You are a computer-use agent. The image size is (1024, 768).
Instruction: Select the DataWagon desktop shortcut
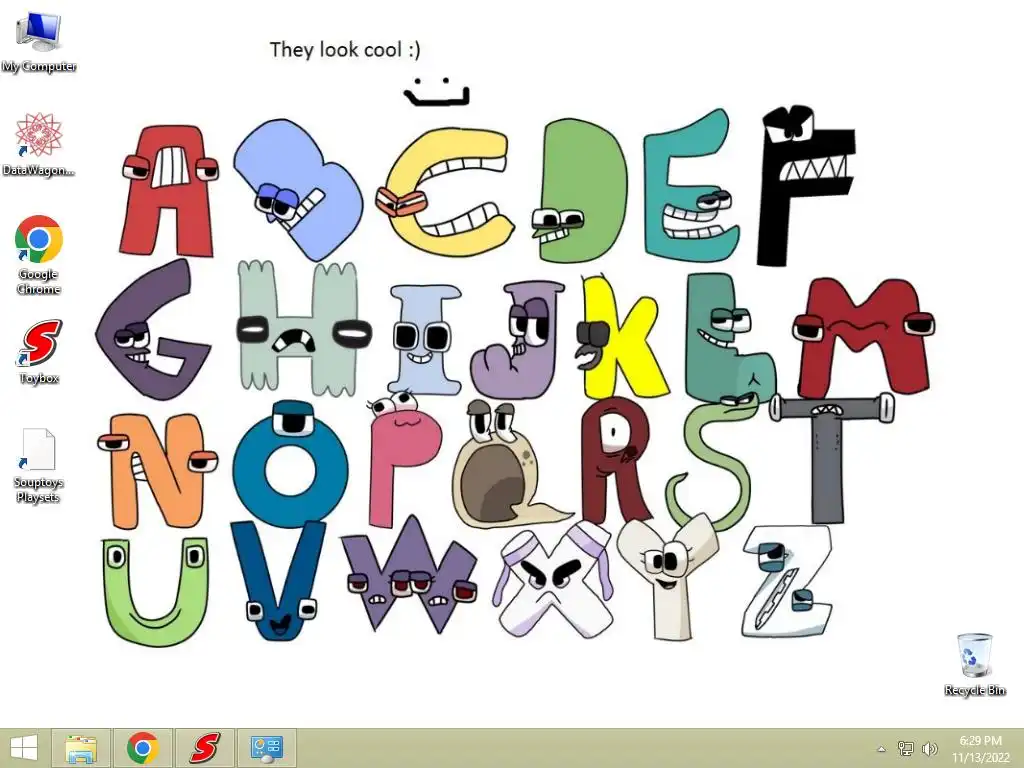(39, 144)
